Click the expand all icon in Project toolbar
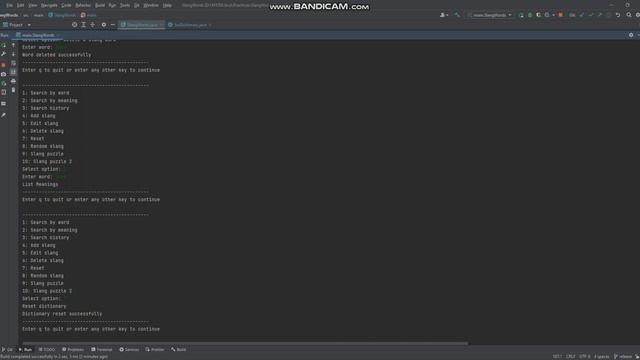This screenshot has width=640, height=360. pyautogui.click(x=84, y=25)
